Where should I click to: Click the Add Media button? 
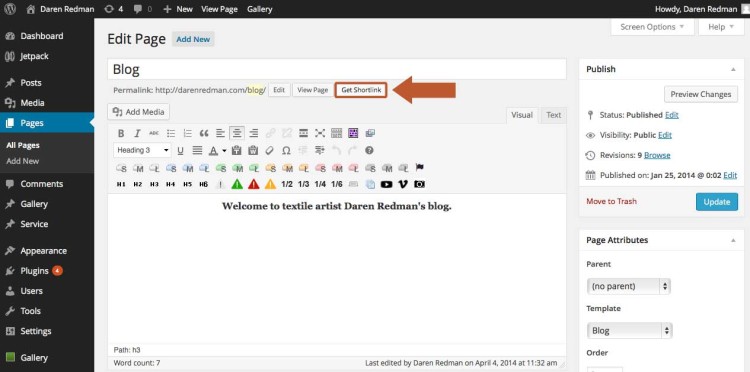[x=139, y=112]
